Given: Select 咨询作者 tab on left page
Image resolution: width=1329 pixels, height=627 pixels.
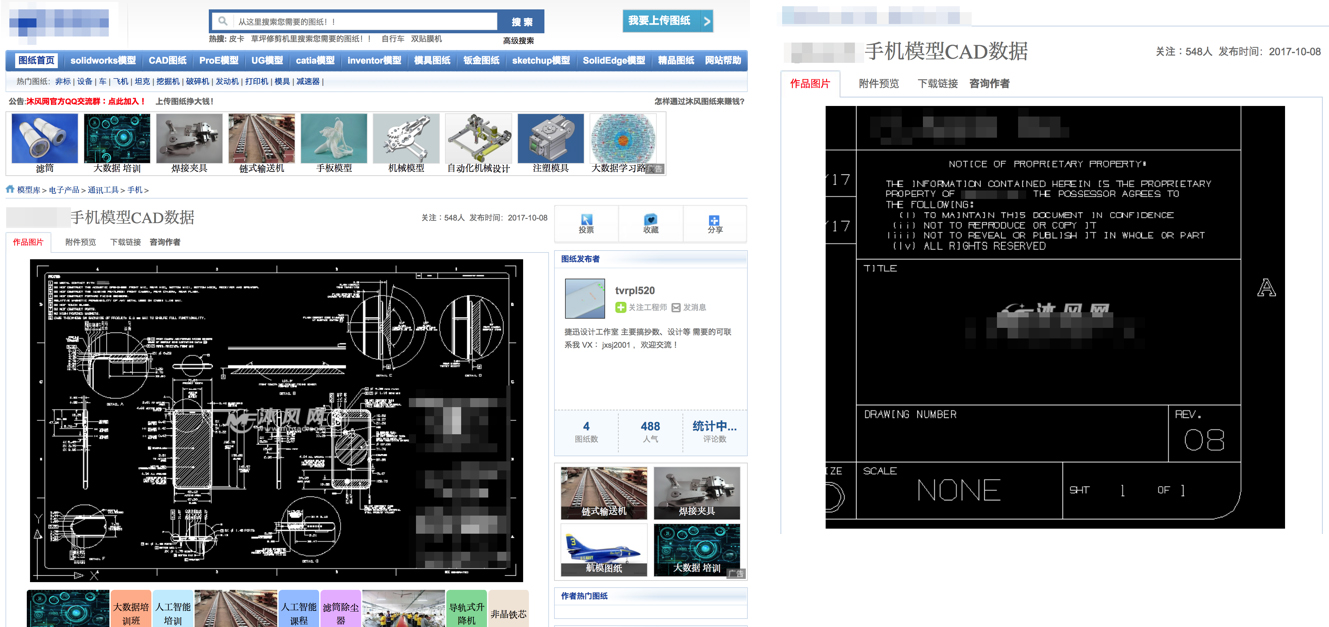Looking at the screenshot, I should [165, 242].
